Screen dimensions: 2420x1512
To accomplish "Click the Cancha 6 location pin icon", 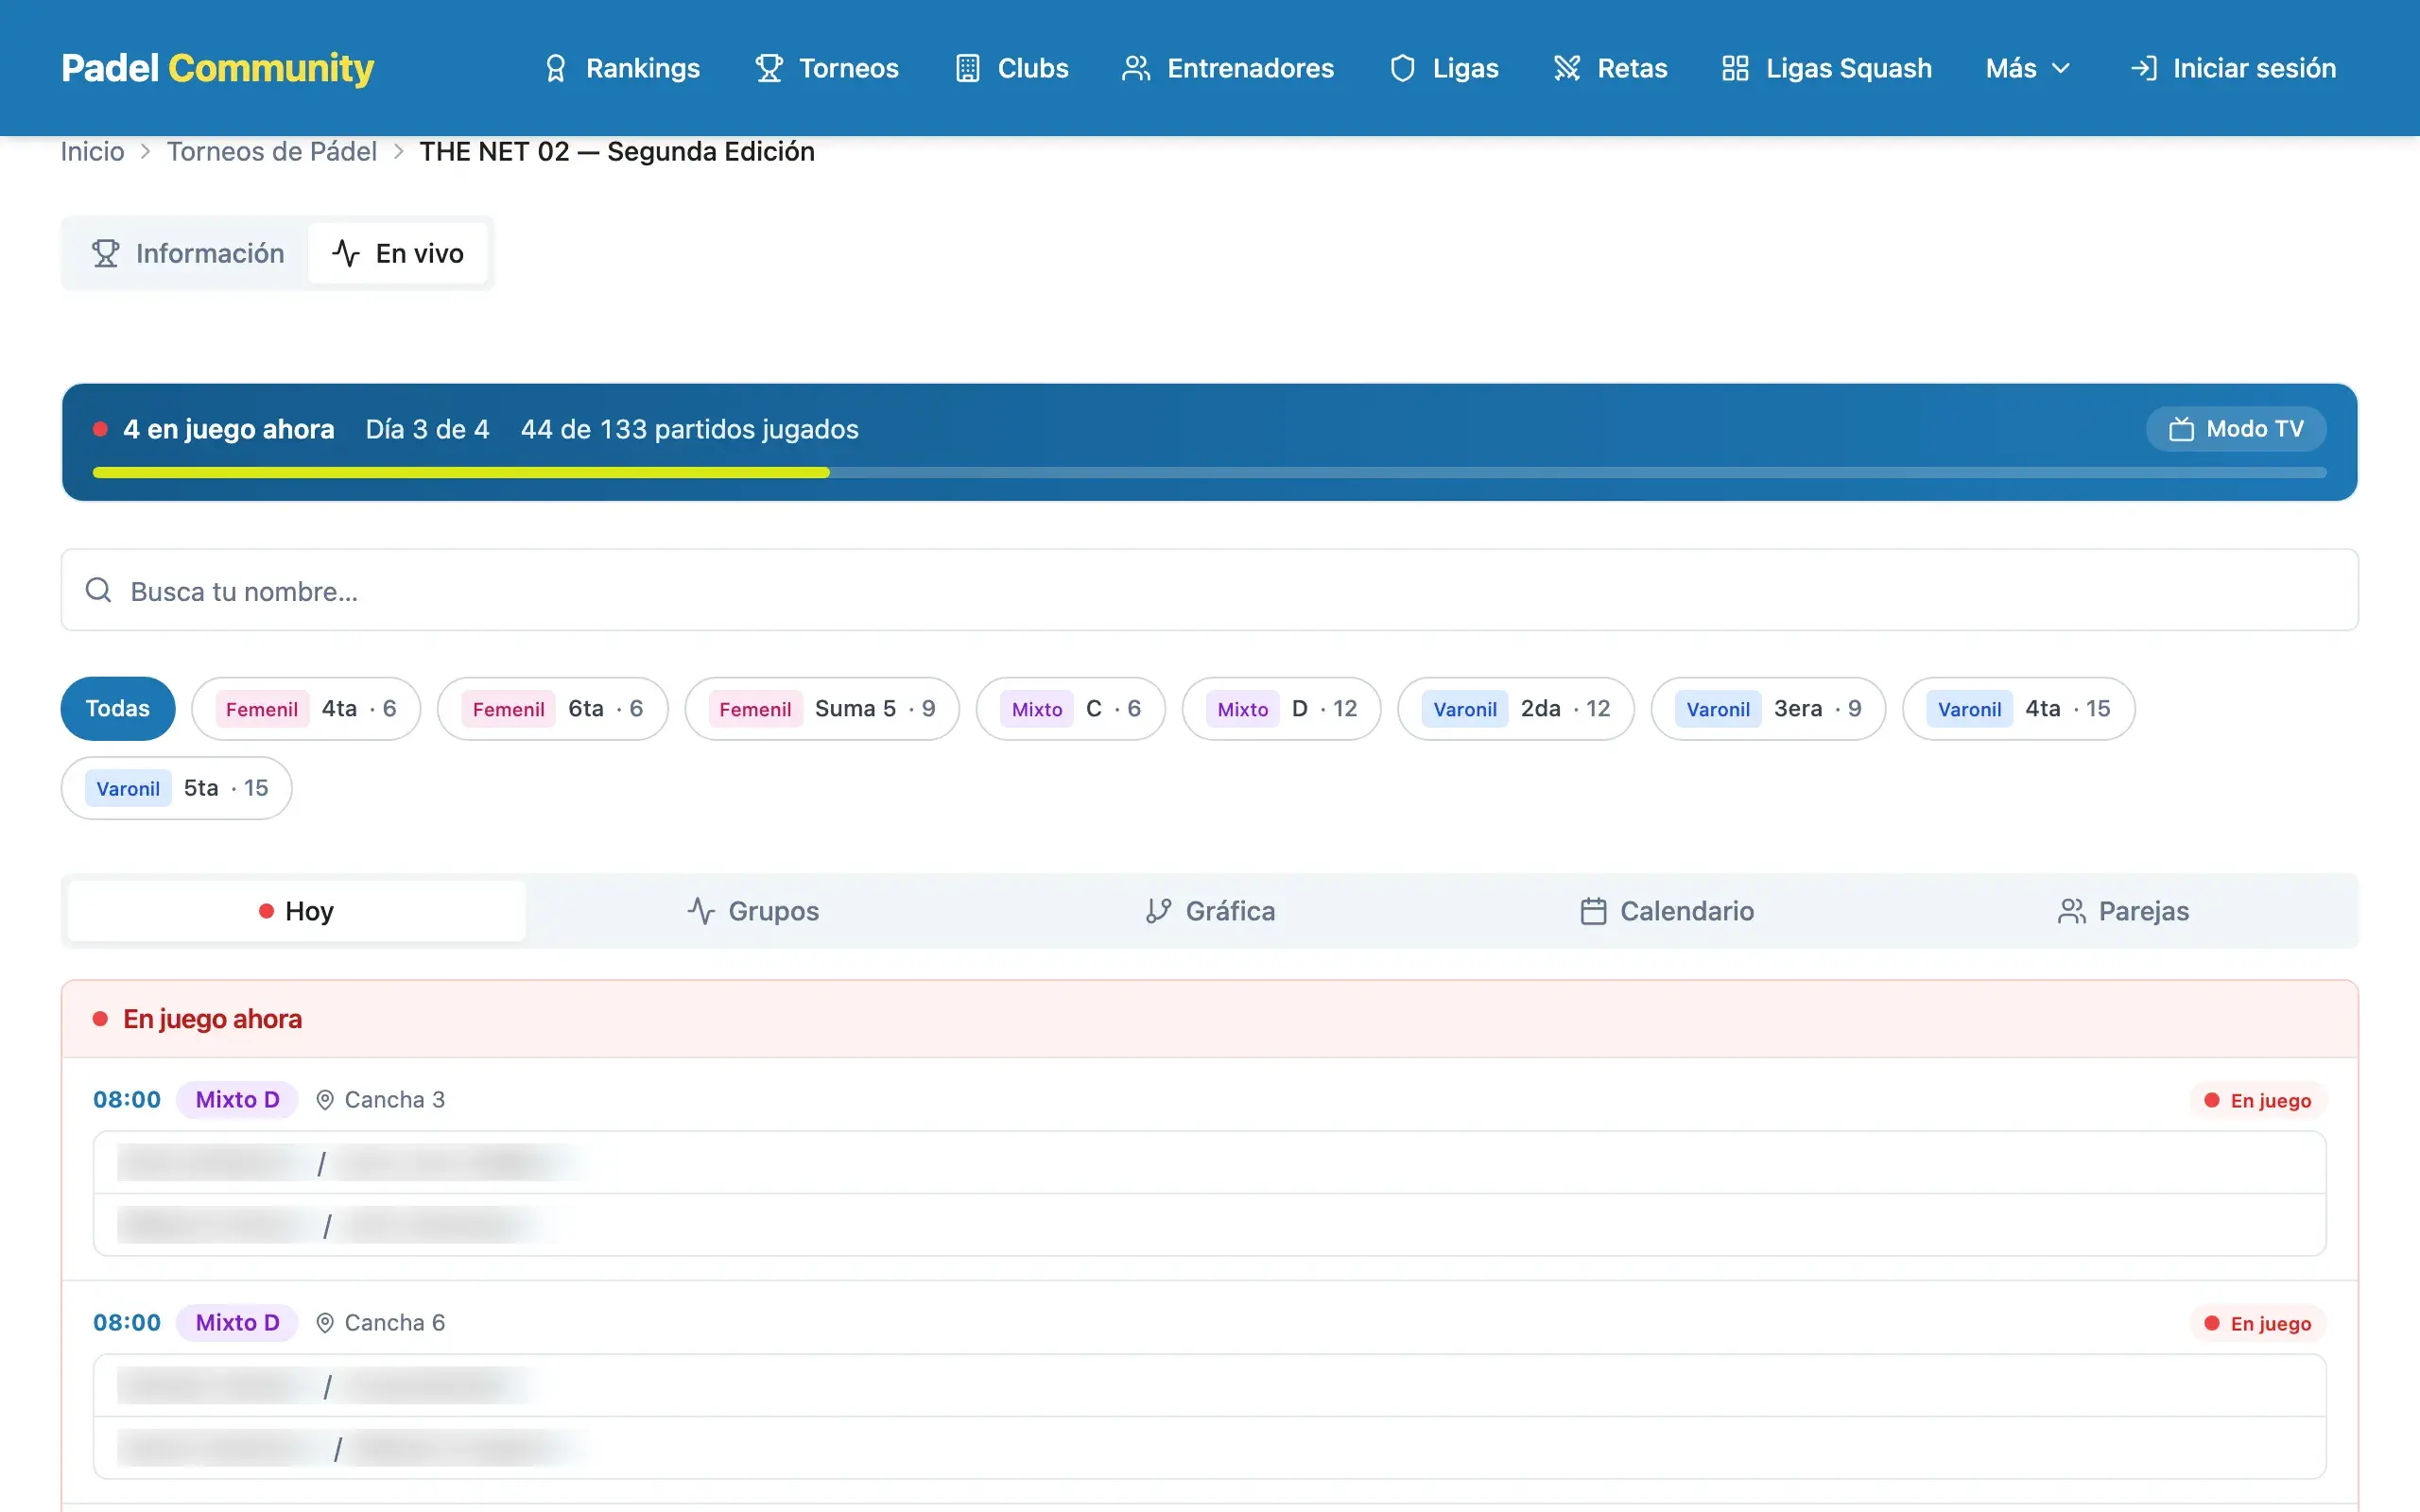I will (325, 1323).
